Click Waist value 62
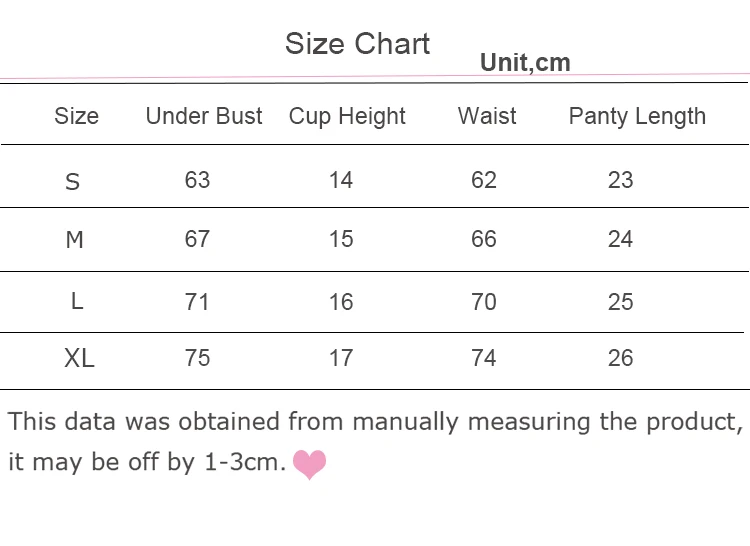The image size is (750, 546). point(484,180)
